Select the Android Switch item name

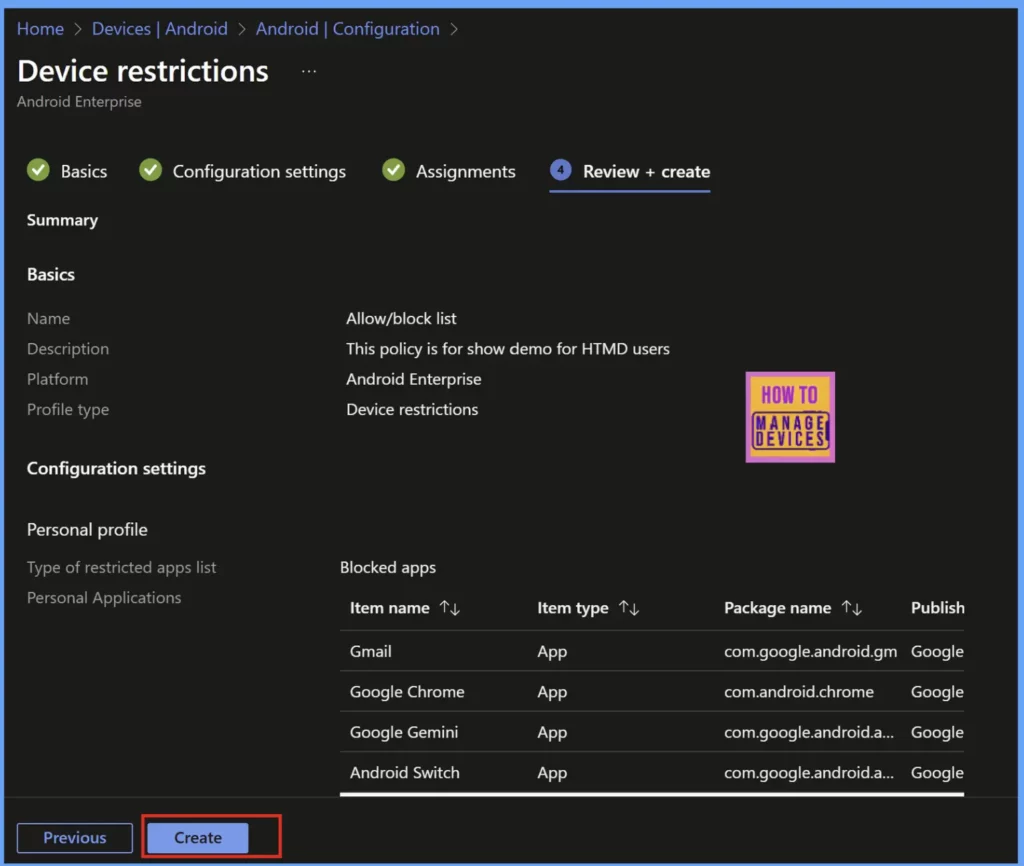pyautogui.click(x=405, y=773)
